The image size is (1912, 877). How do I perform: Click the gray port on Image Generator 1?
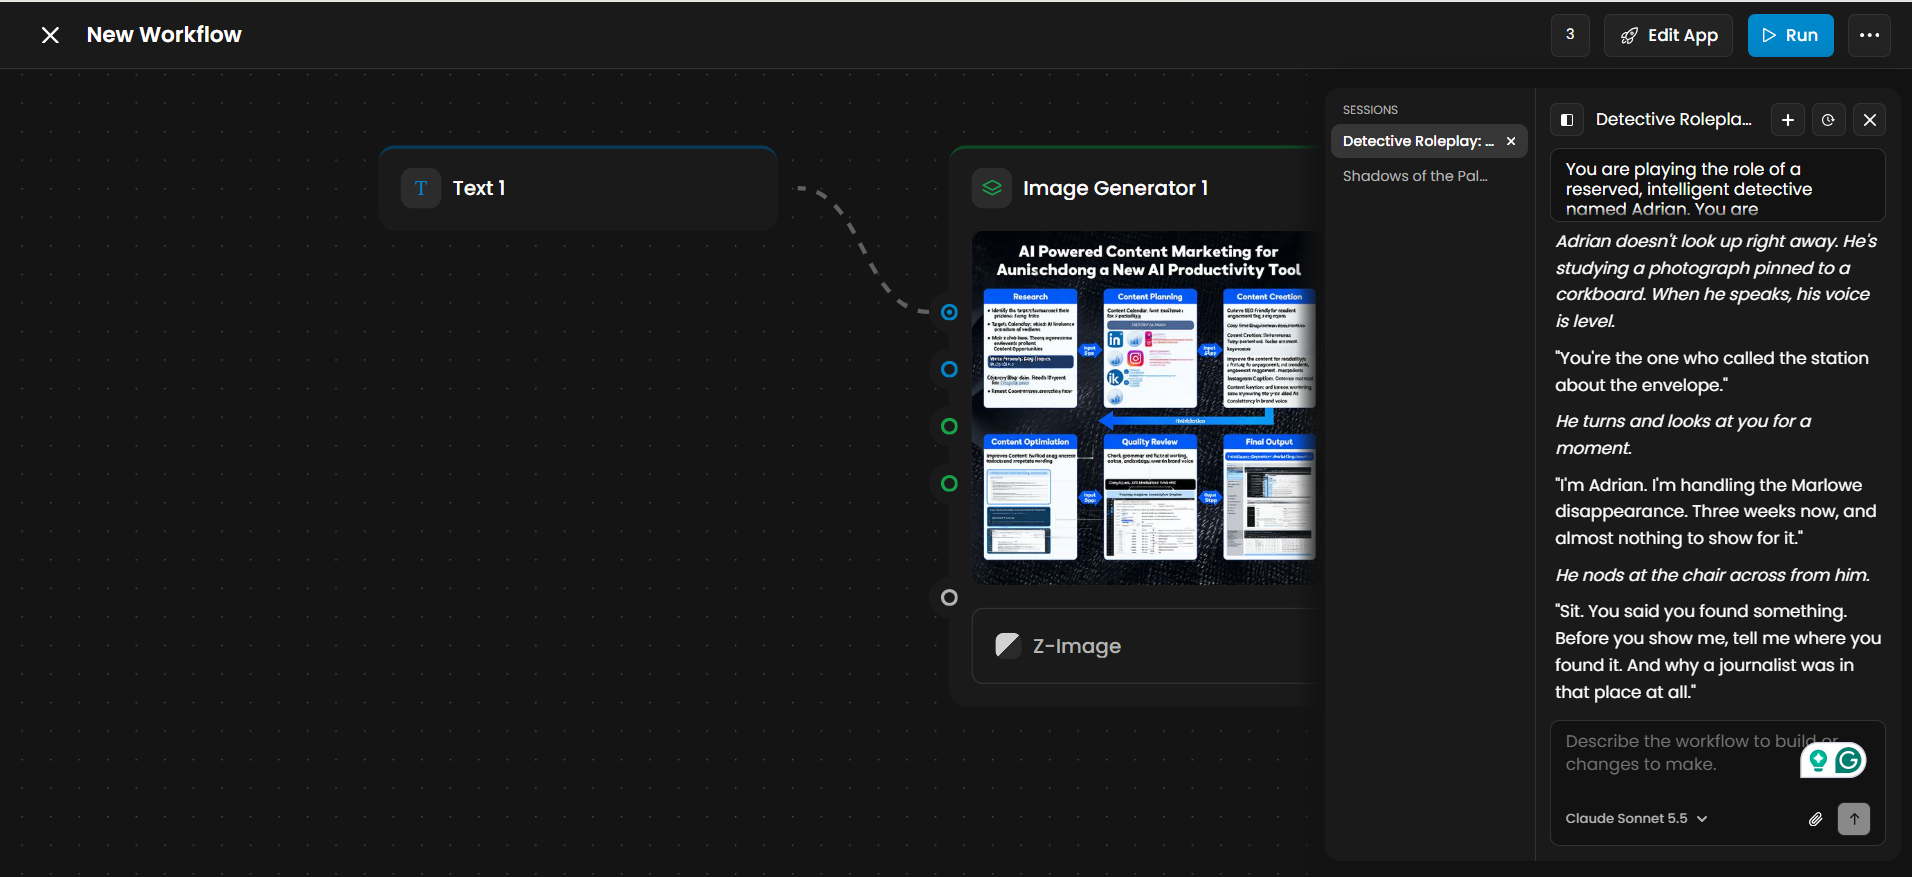coord(949,597)
